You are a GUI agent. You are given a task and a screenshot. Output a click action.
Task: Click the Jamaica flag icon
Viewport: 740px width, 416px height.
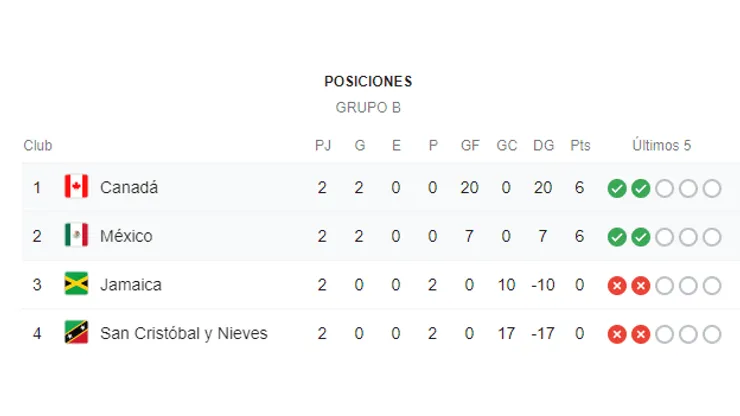(x=76, y=283)
